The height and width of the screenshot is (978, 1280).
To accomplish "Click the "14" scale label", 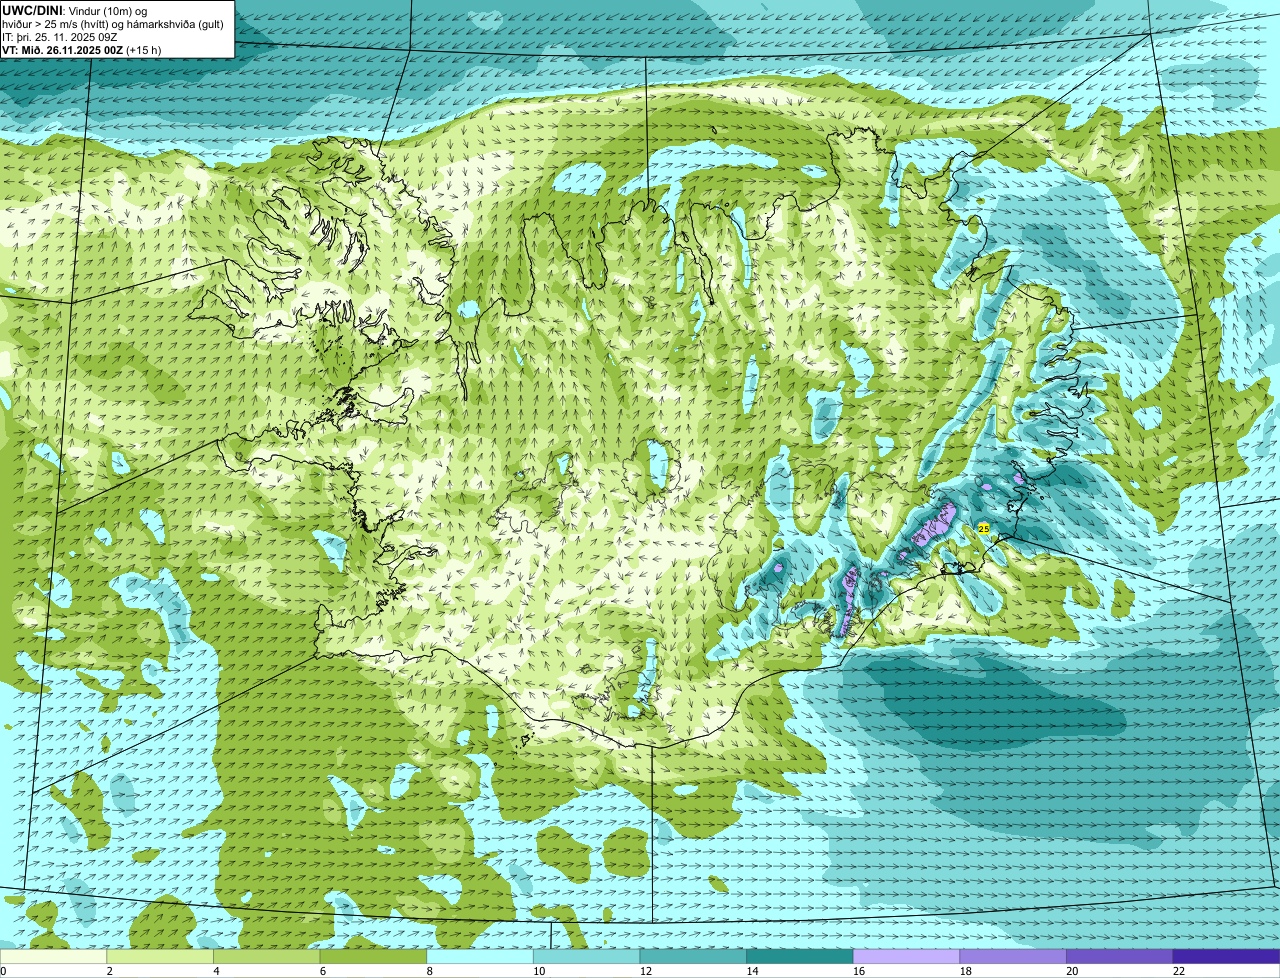I will pyautogui.click(x=752, y=971).
